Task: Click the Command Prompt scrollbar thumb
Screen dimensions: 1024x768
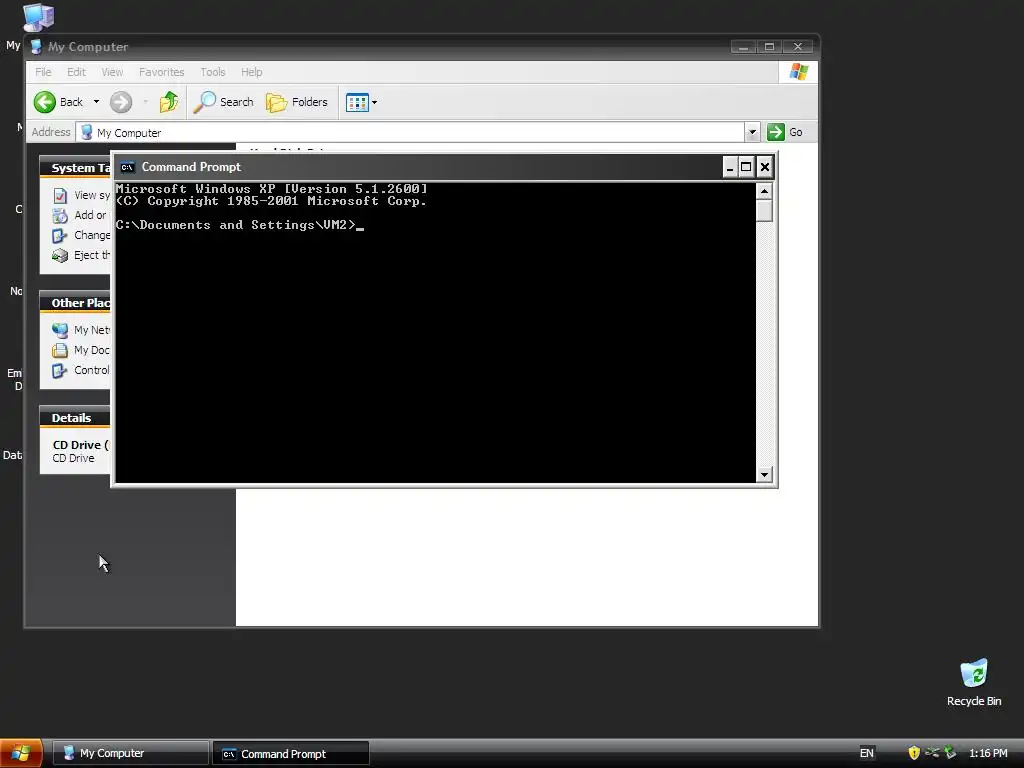Action: 764,211
